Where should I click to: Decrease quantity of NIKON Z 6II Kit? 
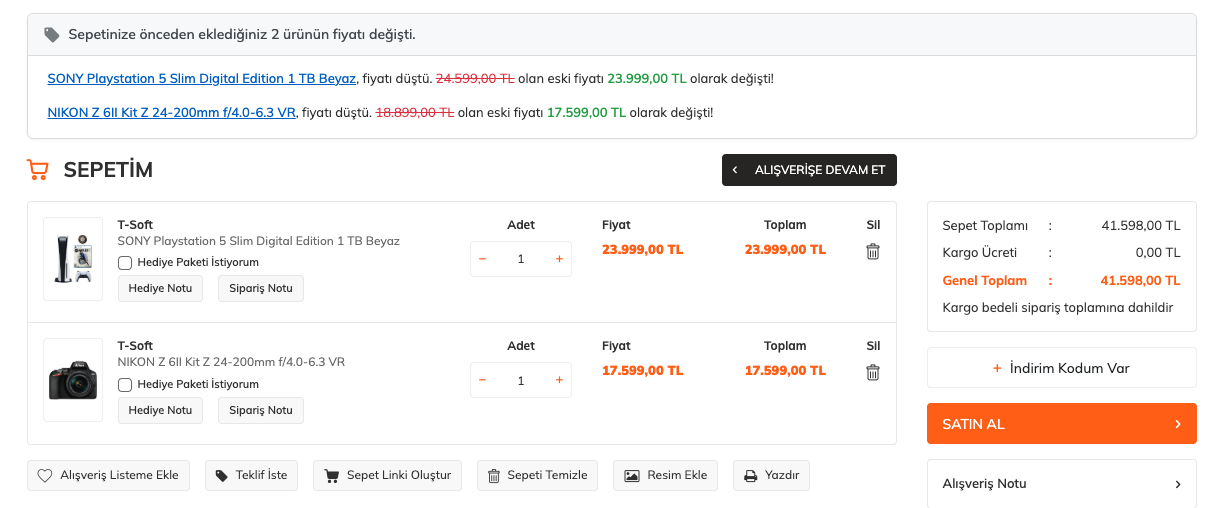[x=483, y=380]
